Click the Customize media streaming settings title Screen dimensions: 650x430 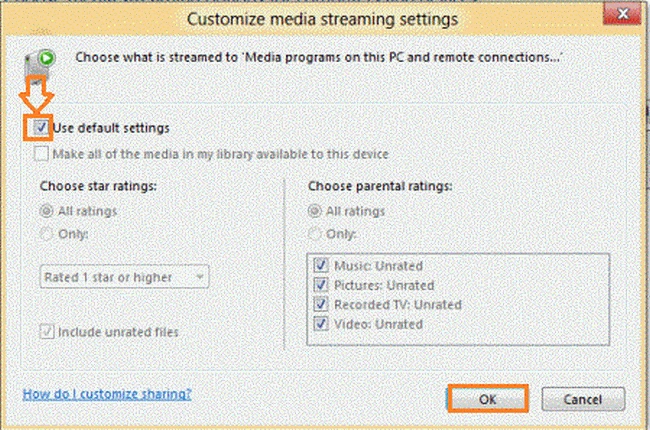coord(323,19)
